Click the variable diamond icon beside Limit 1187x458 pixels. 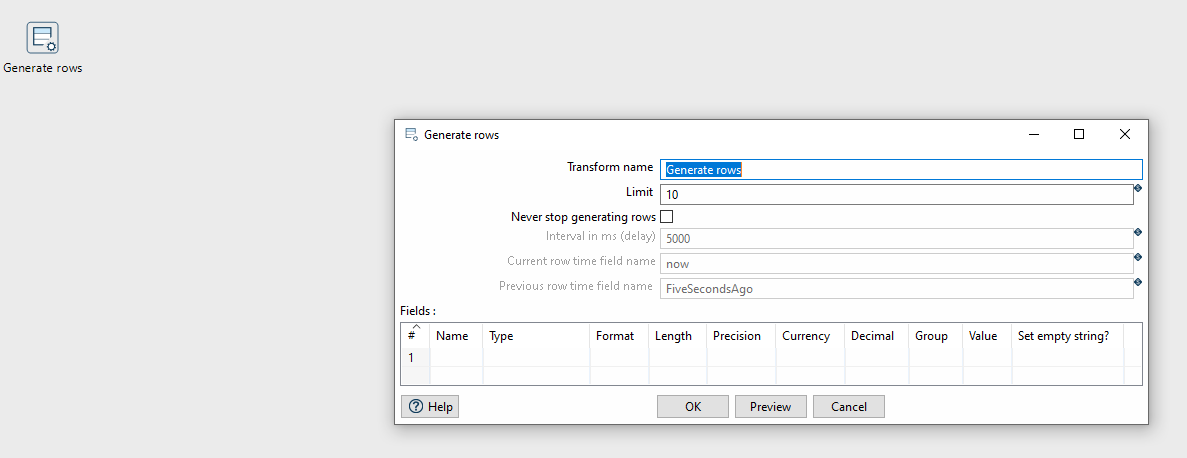point(1138,188)
